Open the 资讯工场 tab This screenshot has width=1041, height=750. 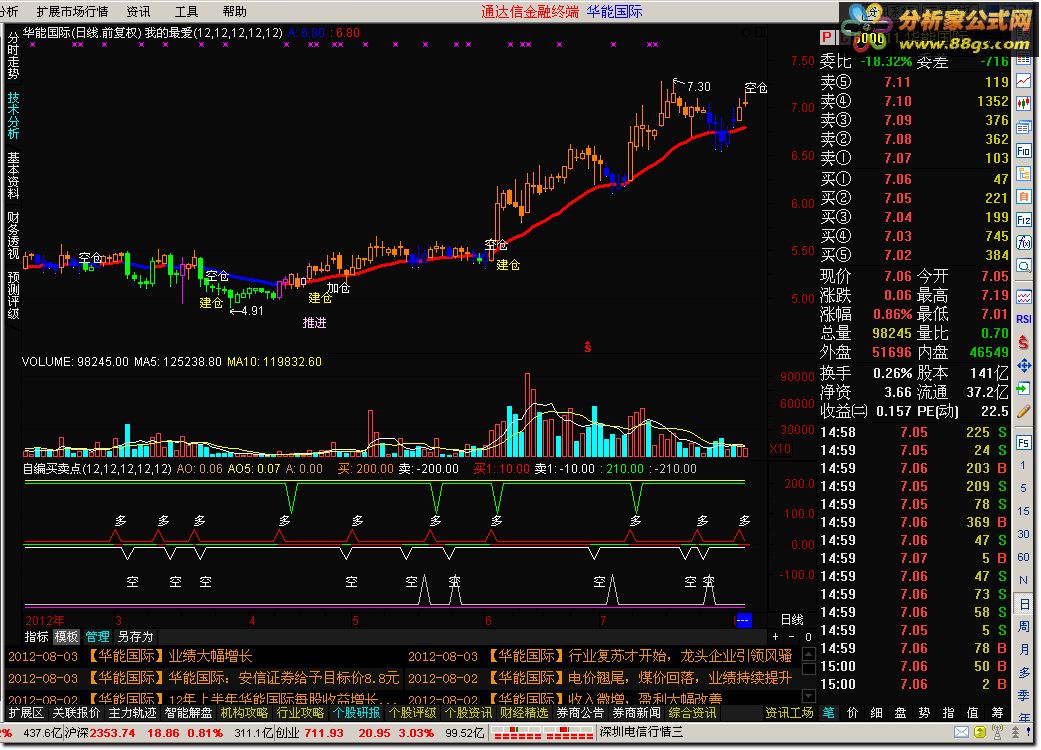pos(789,713)
